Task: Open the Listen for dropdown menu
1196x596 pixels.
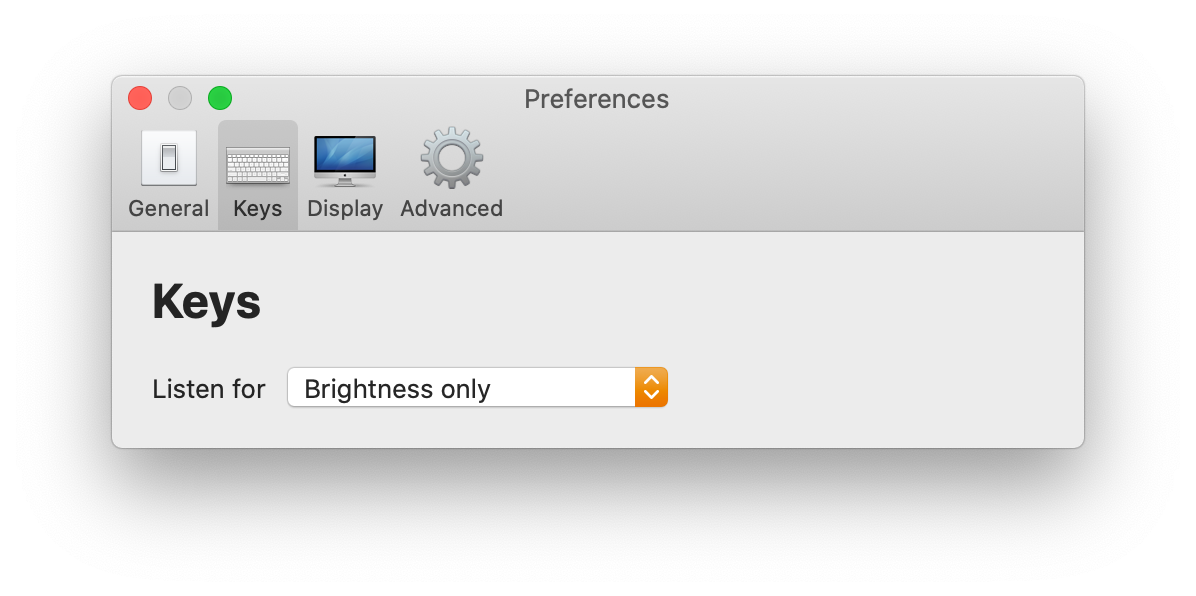Action: 461,388
